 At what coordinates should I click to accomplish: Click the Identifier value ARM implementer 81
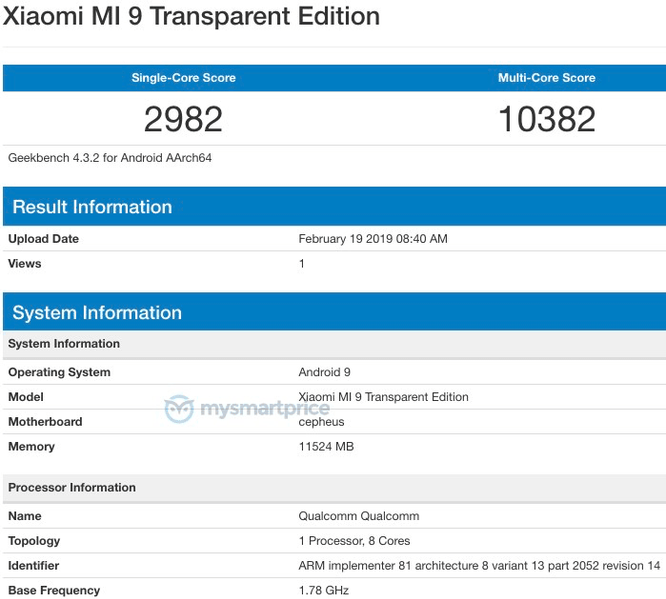pyautogui.click(x=479, y=566)
